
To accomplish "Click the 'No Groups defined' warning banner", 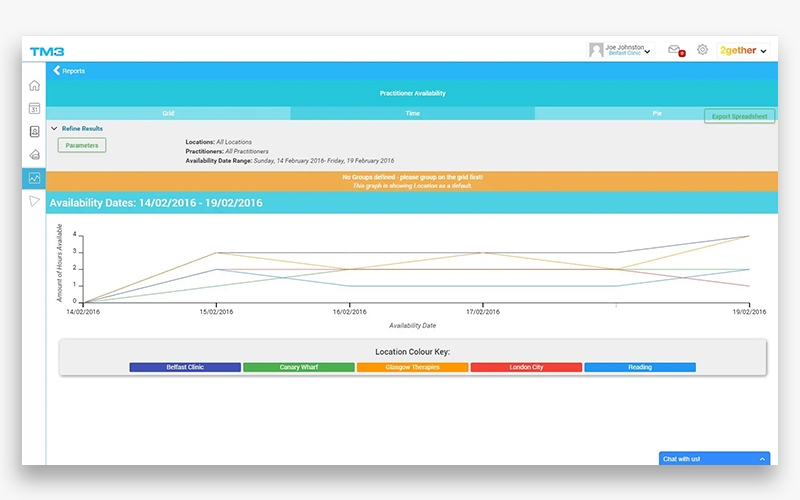I will 412,181.
